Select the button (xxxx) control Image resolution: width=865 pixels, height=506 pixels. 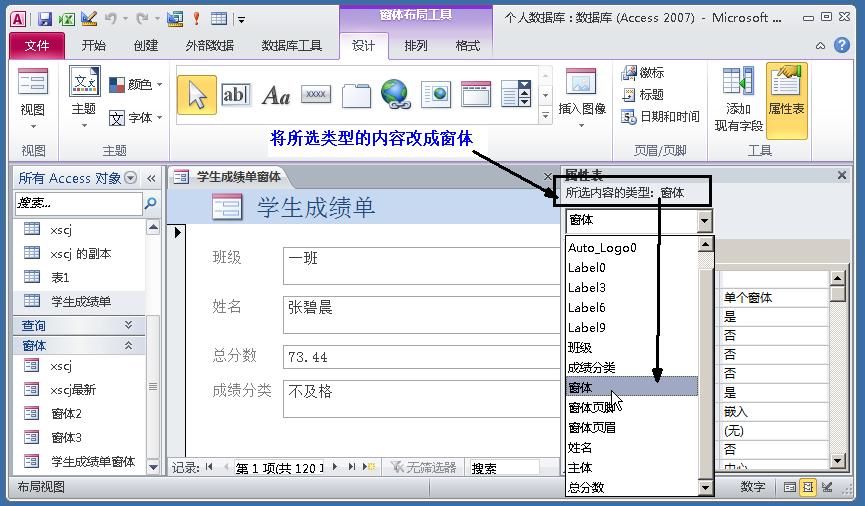coord(316,94)
